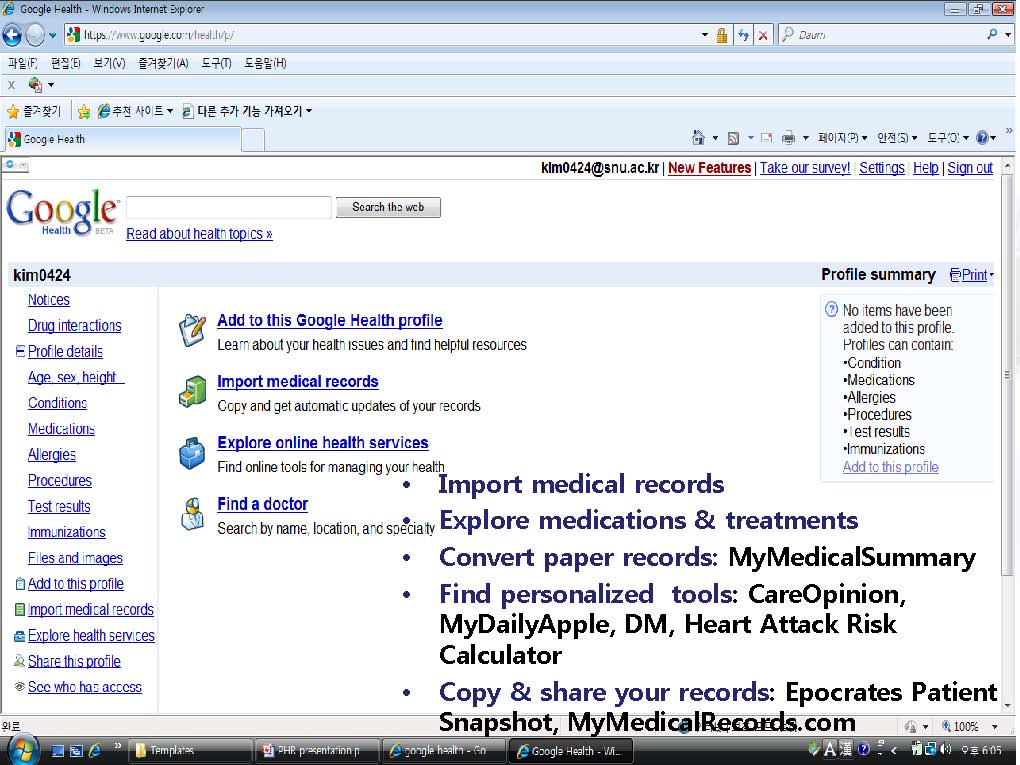Open the Test results sidebar link

(59, 506)
